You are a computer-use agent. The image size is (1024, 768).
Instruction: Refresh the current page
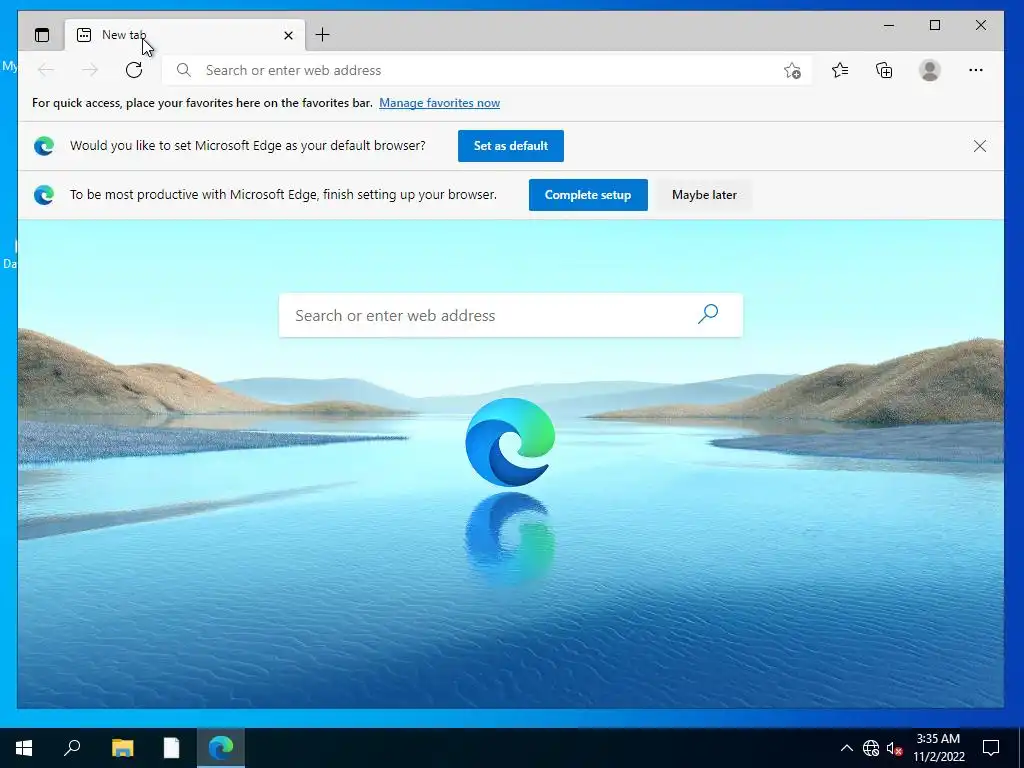tap(134, 70)
